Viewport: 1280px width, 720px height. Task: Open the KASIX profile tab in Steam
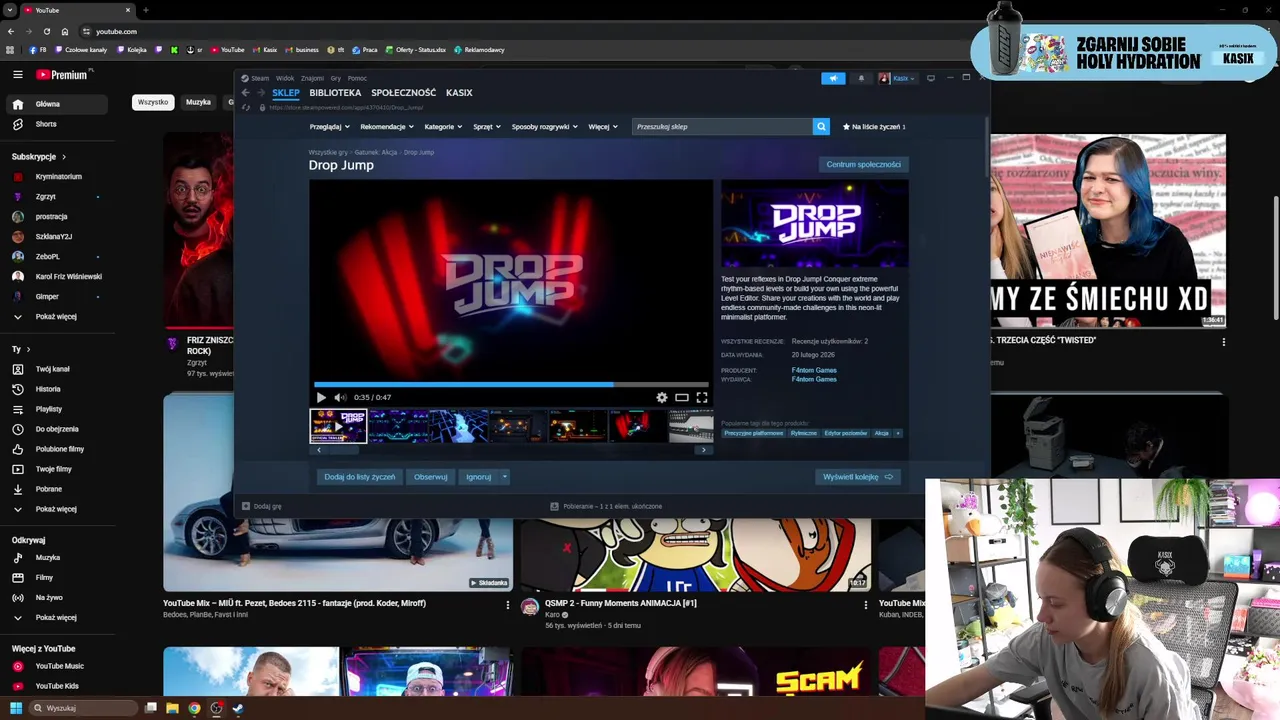(x=459, y=93)
